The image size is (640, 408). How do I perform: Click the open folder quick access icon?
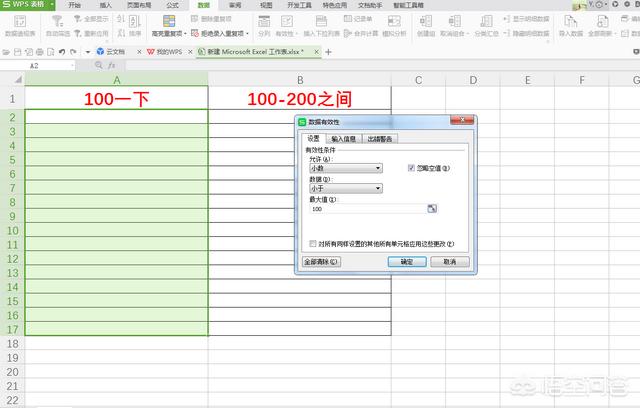tap(6, 52)
